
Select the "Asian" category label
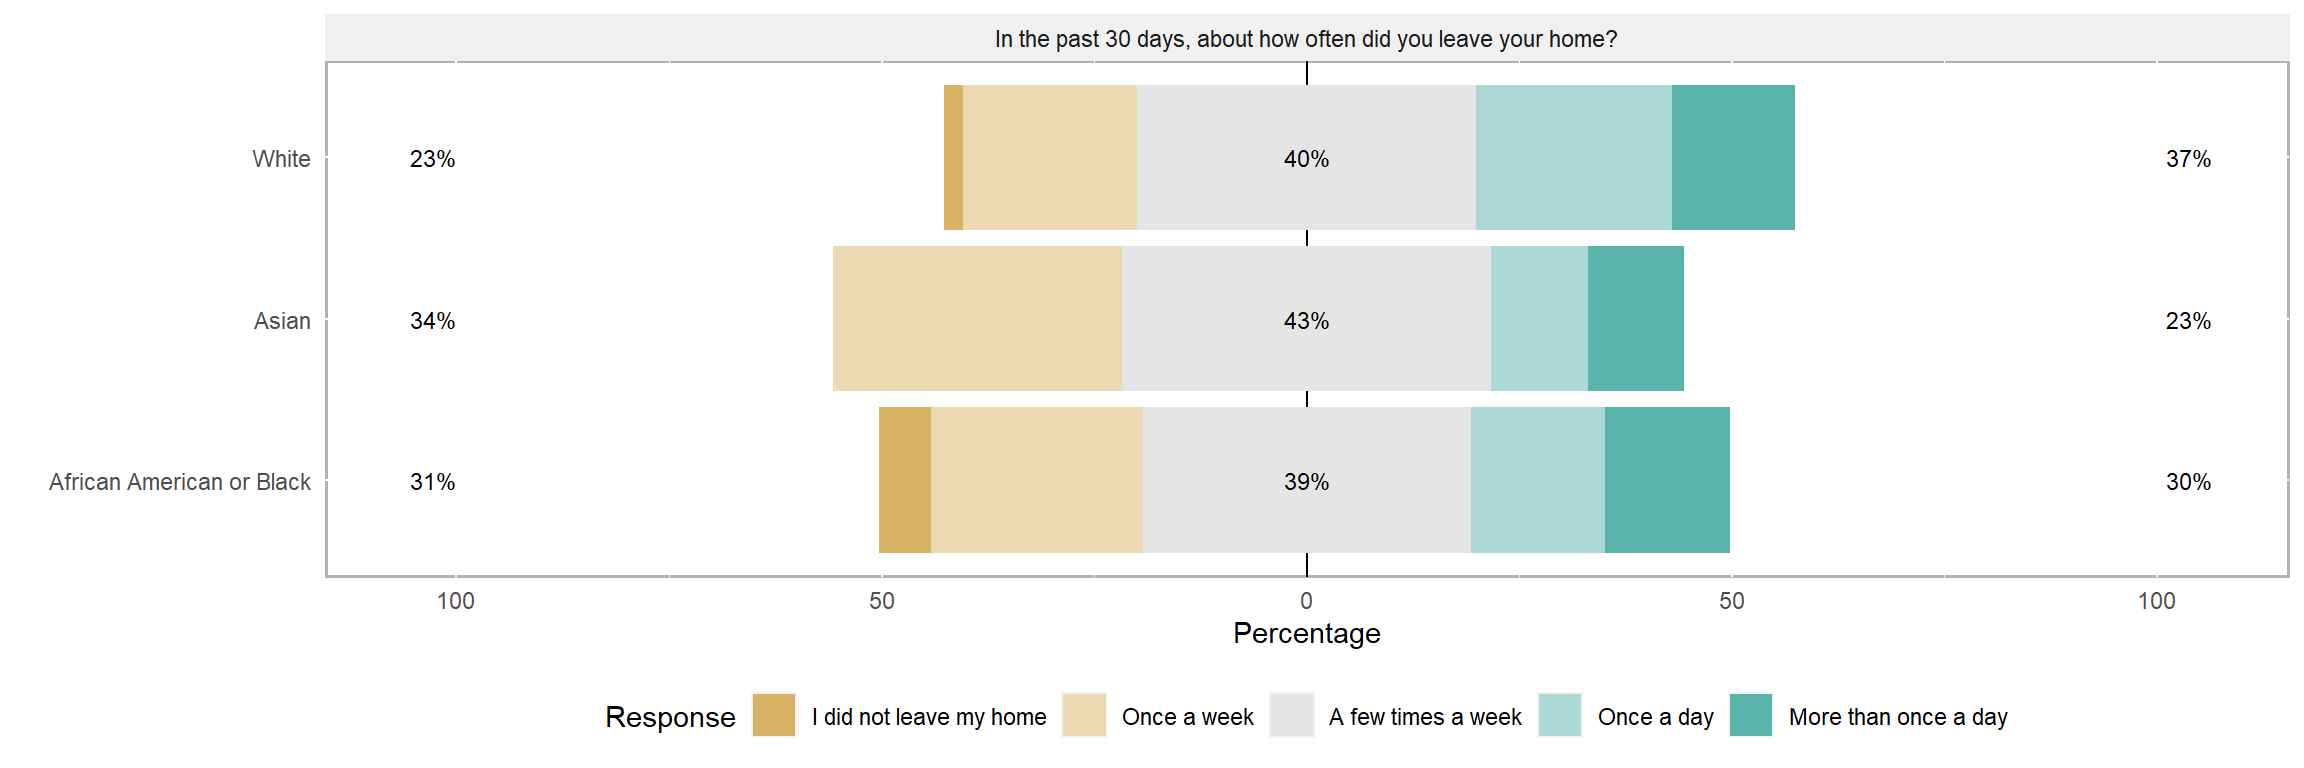click(x=282, y=321)
